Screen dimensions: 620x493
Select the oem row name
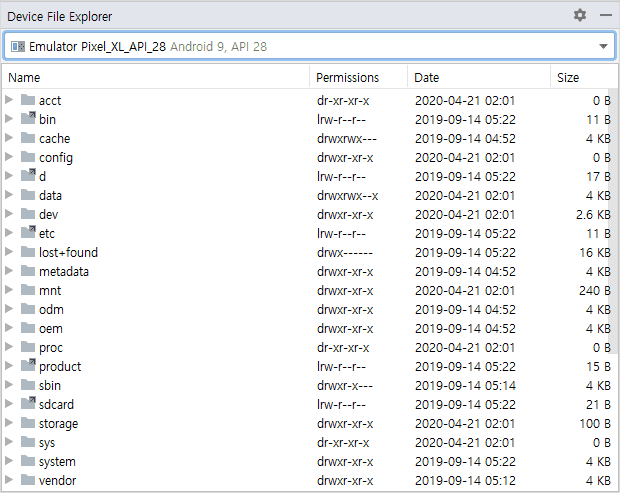[51, 329]
